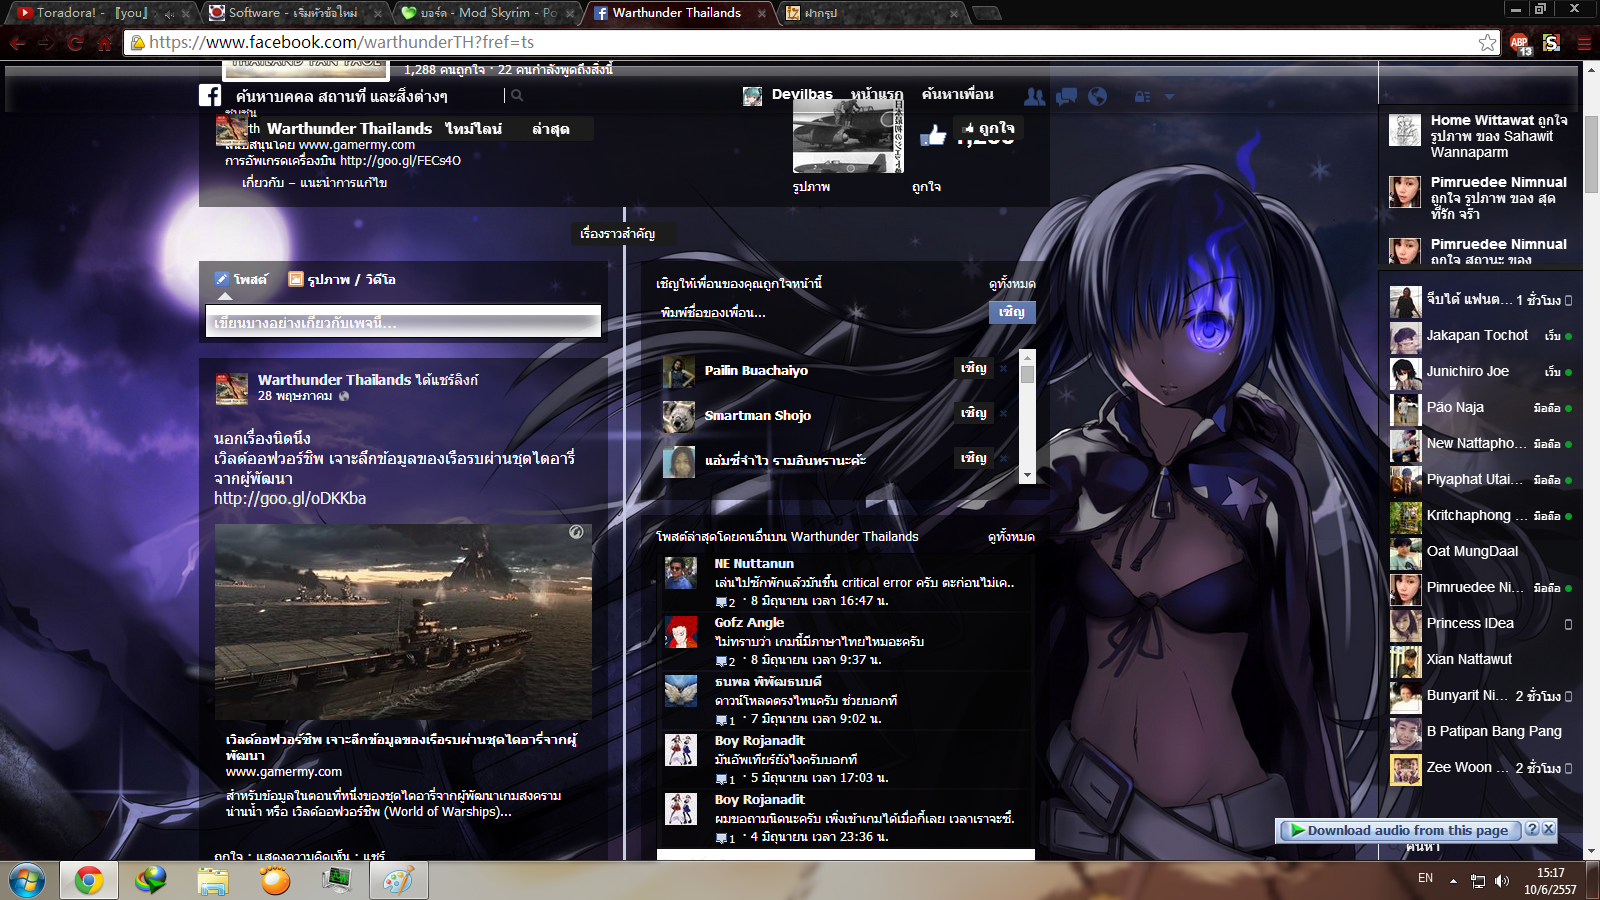Dismiss Pailin Buachaiyo invite suggestion
The height and width of the screenshot is (900, 1600).
coord(1004,368)
